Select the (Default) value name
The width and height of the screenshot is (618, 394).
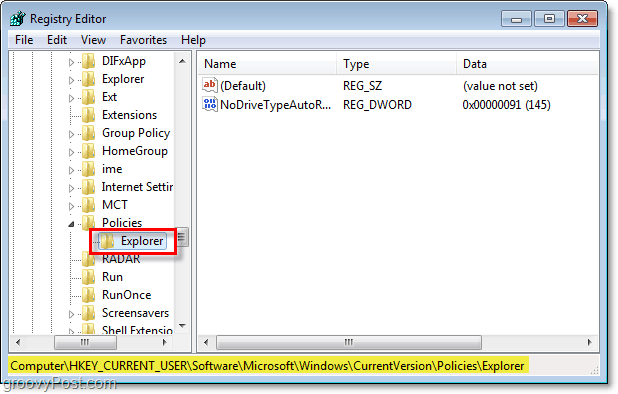(x=243, y=86)
